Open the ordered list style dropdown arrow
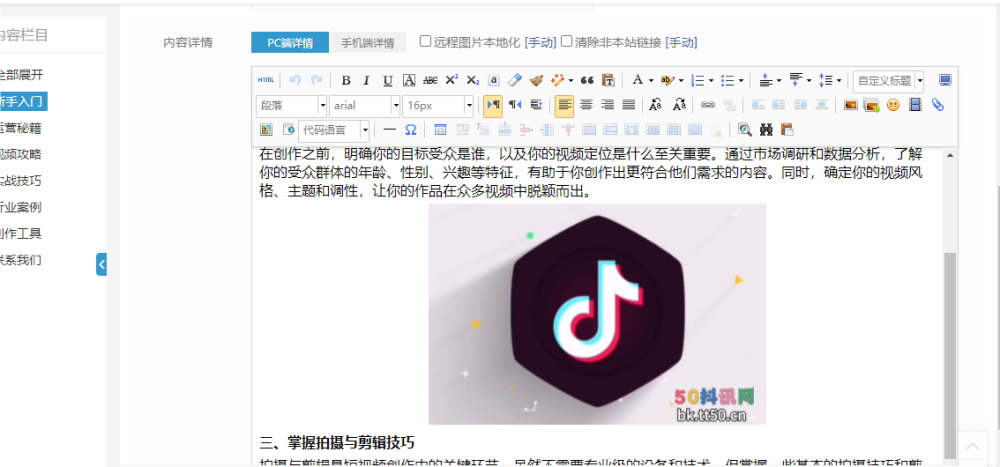 711,80
